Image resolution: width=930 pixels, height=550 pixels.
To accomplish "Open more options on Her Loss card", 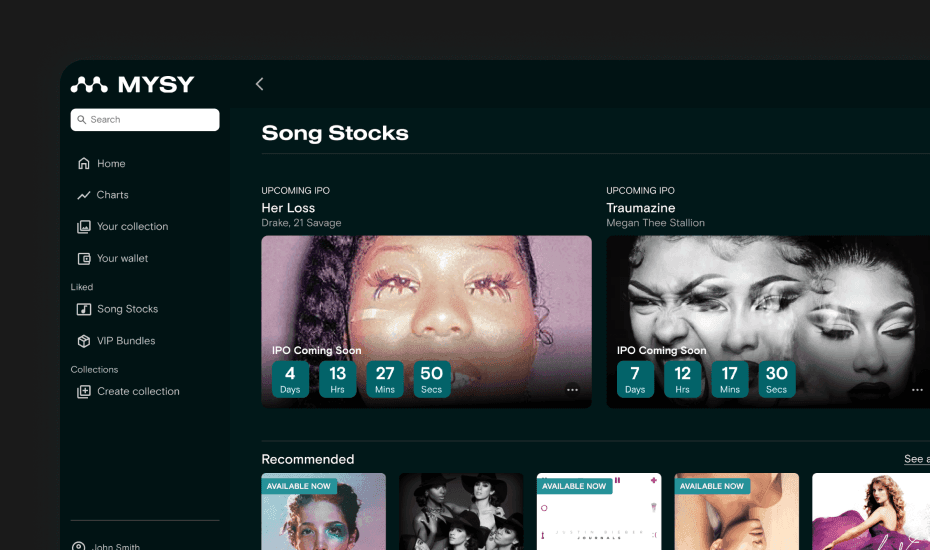I will point(572,390).
